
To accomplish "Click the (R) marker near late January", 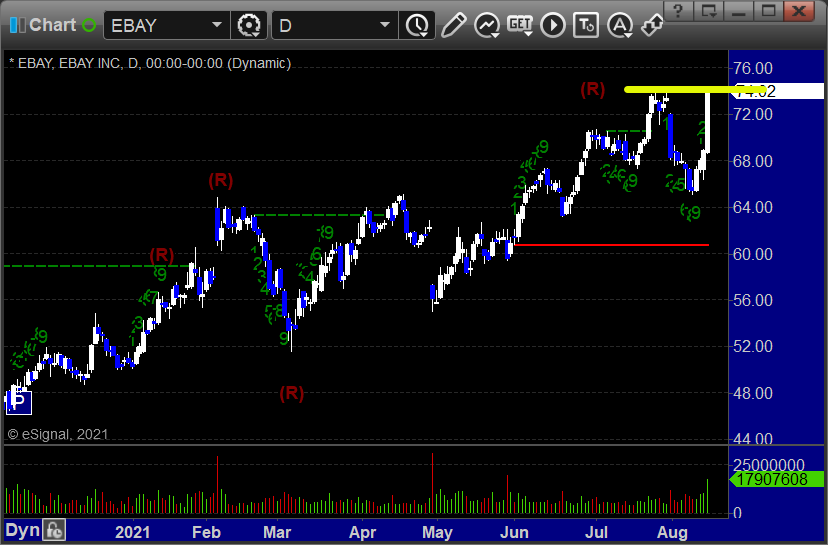I will click(x=162, y=256).
